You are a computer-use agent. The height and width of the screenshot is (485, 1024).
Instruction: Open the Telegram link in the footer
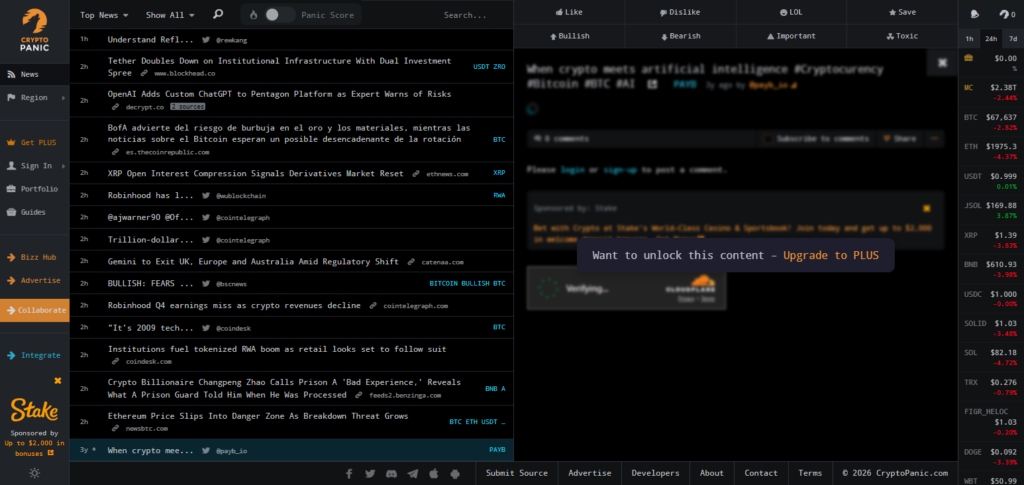tap(413, 473)
